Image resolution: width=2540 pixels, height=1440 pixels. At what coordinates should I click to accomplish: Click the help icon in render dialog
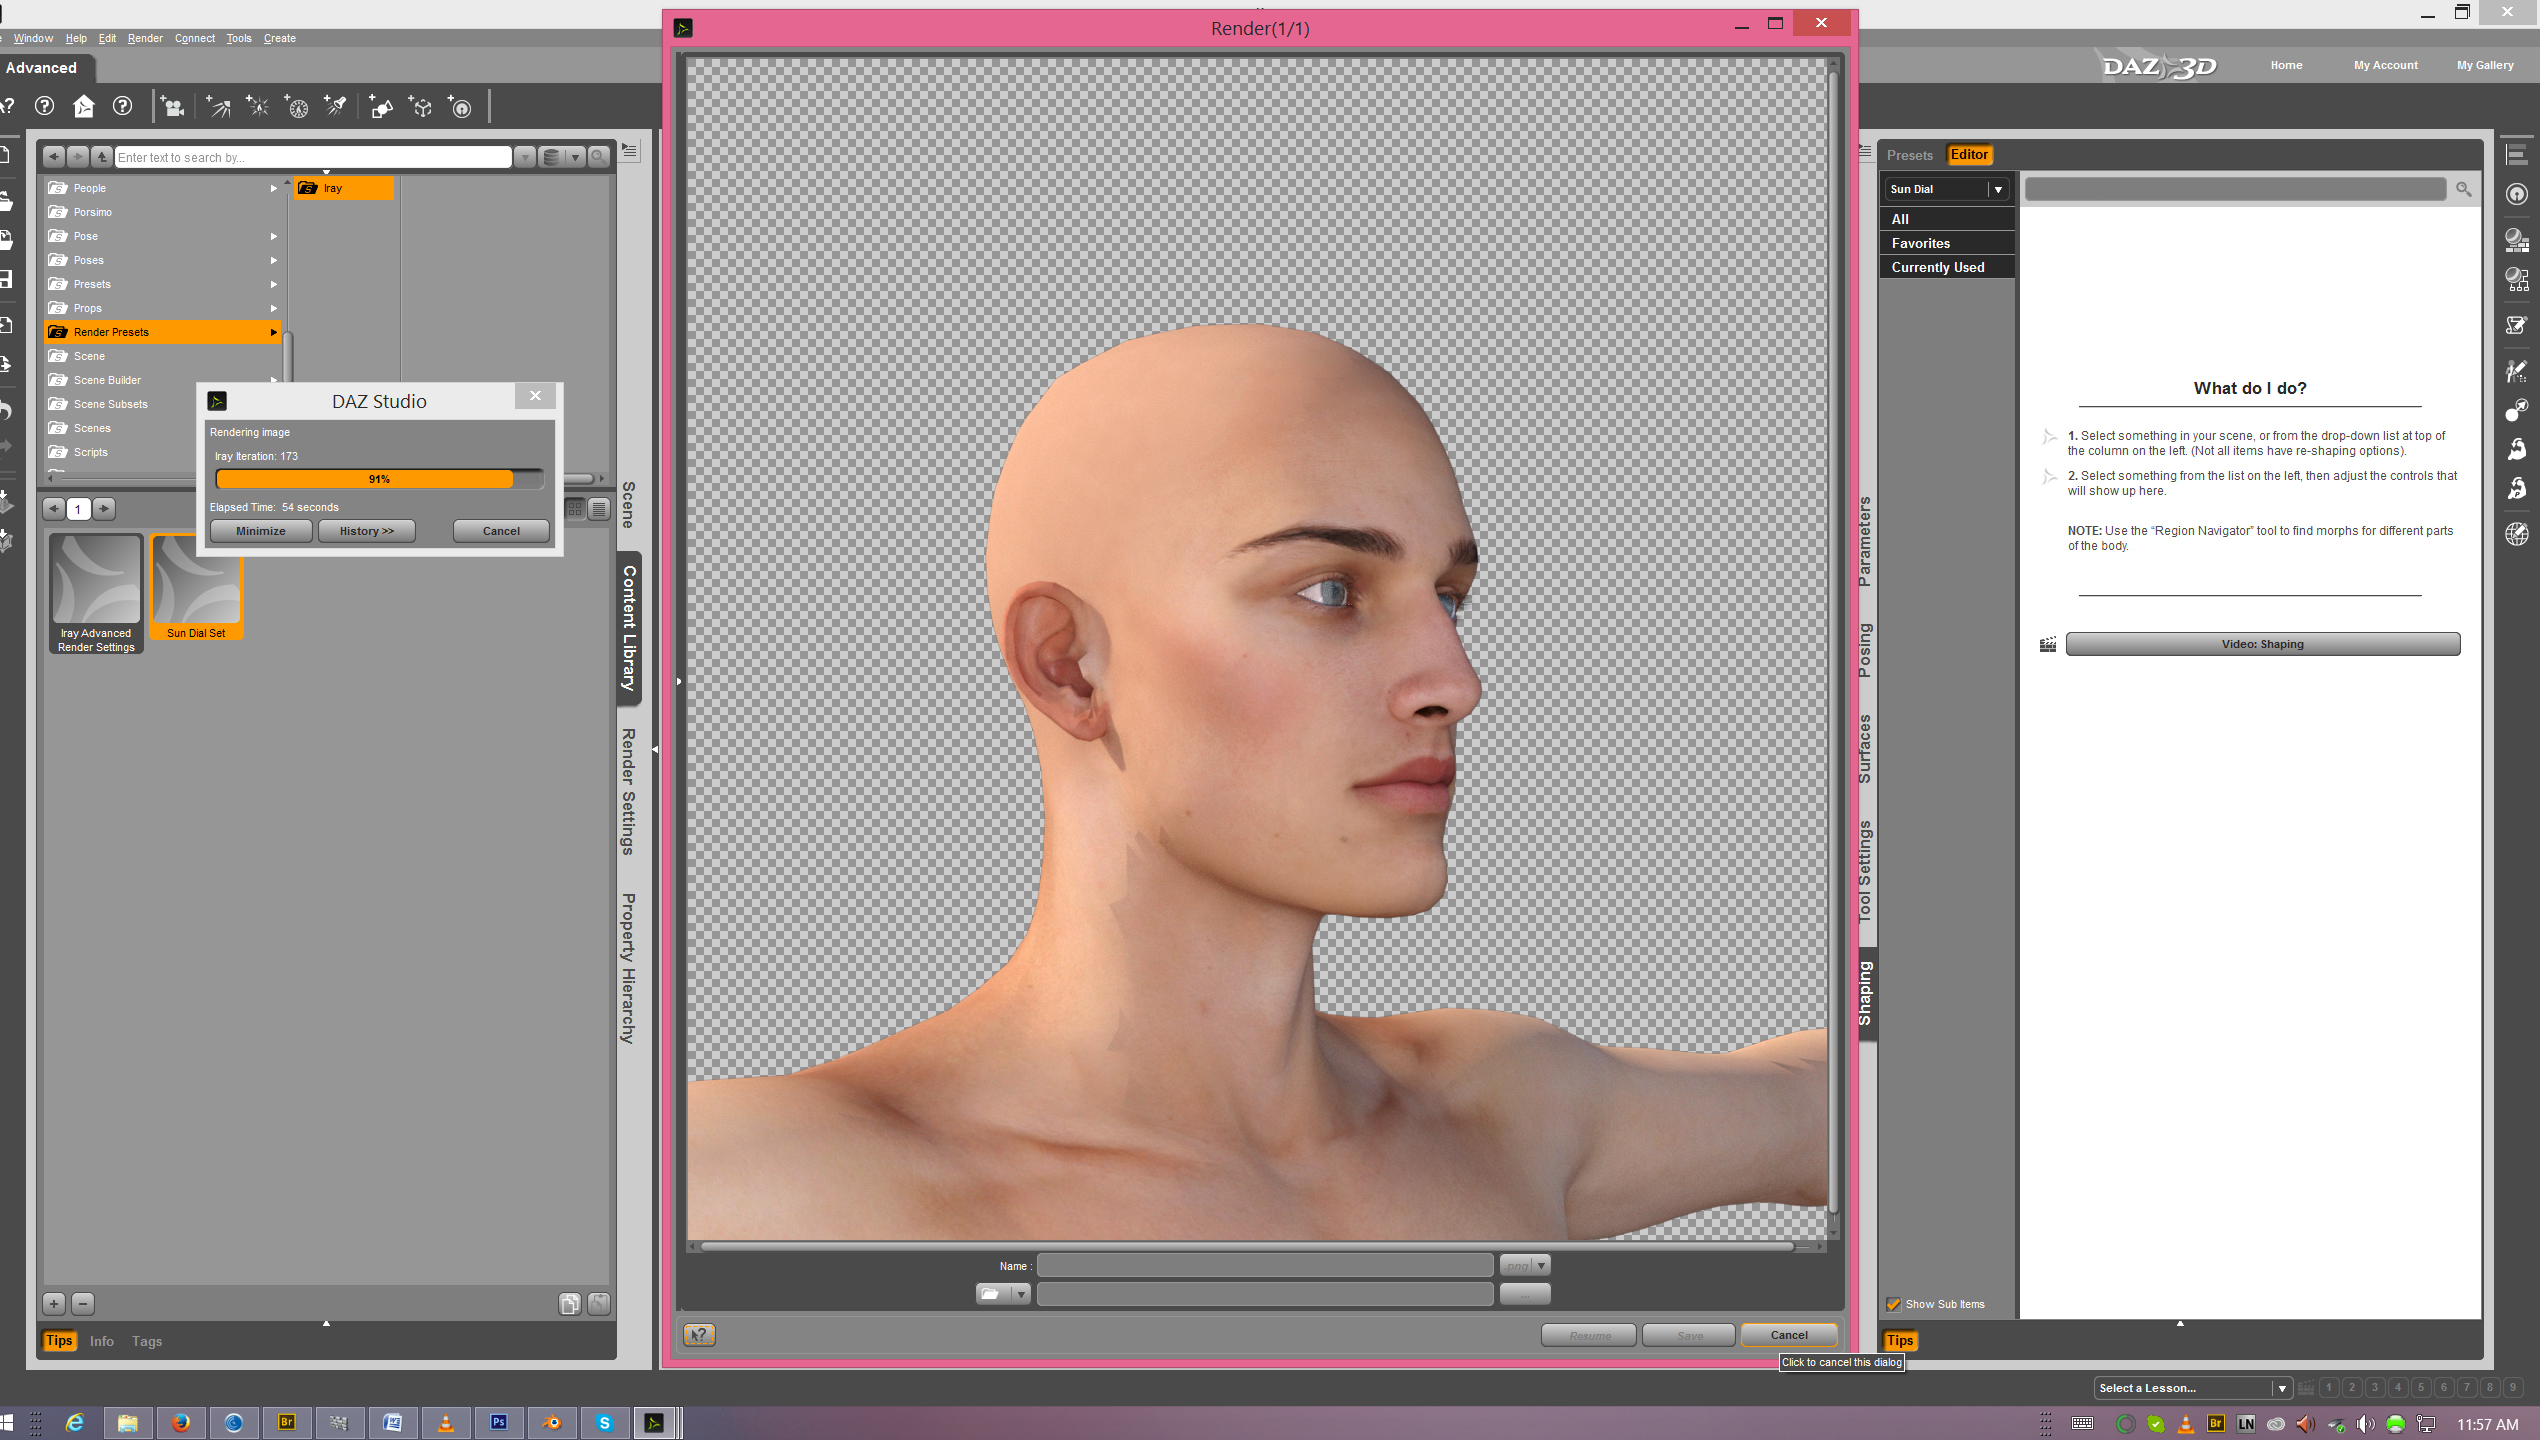pyautogui.click(x=699, y=1335)
